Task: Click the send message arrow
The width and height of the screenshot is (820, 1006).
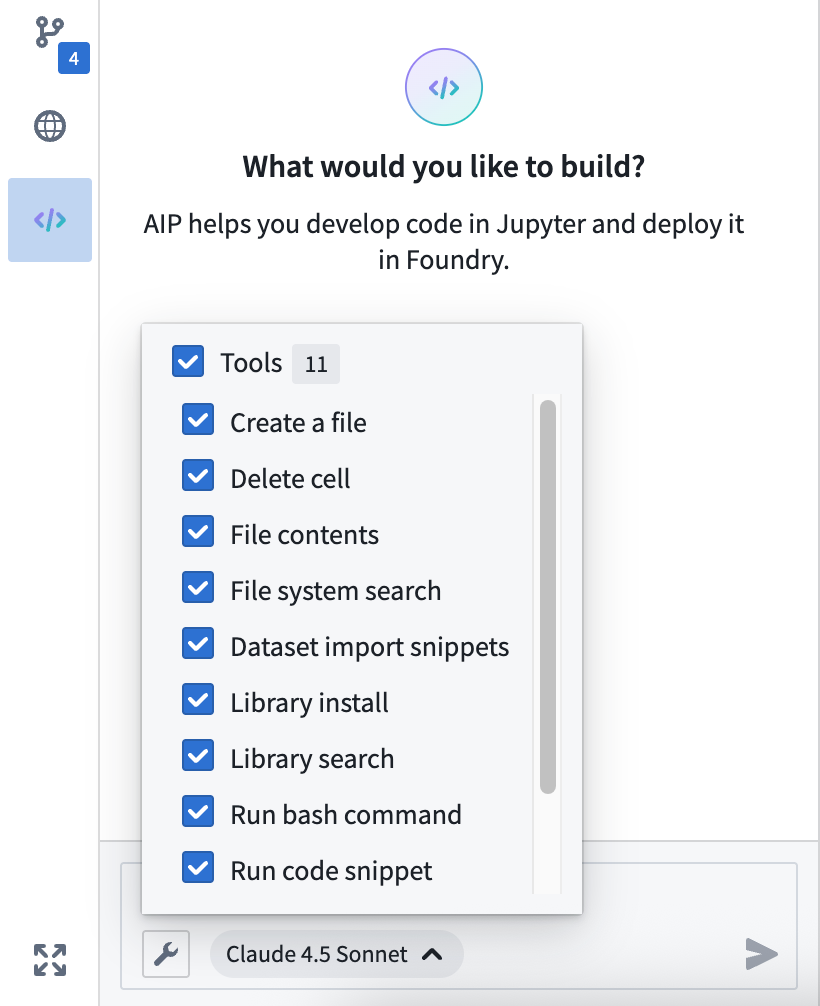Action: 761,954
